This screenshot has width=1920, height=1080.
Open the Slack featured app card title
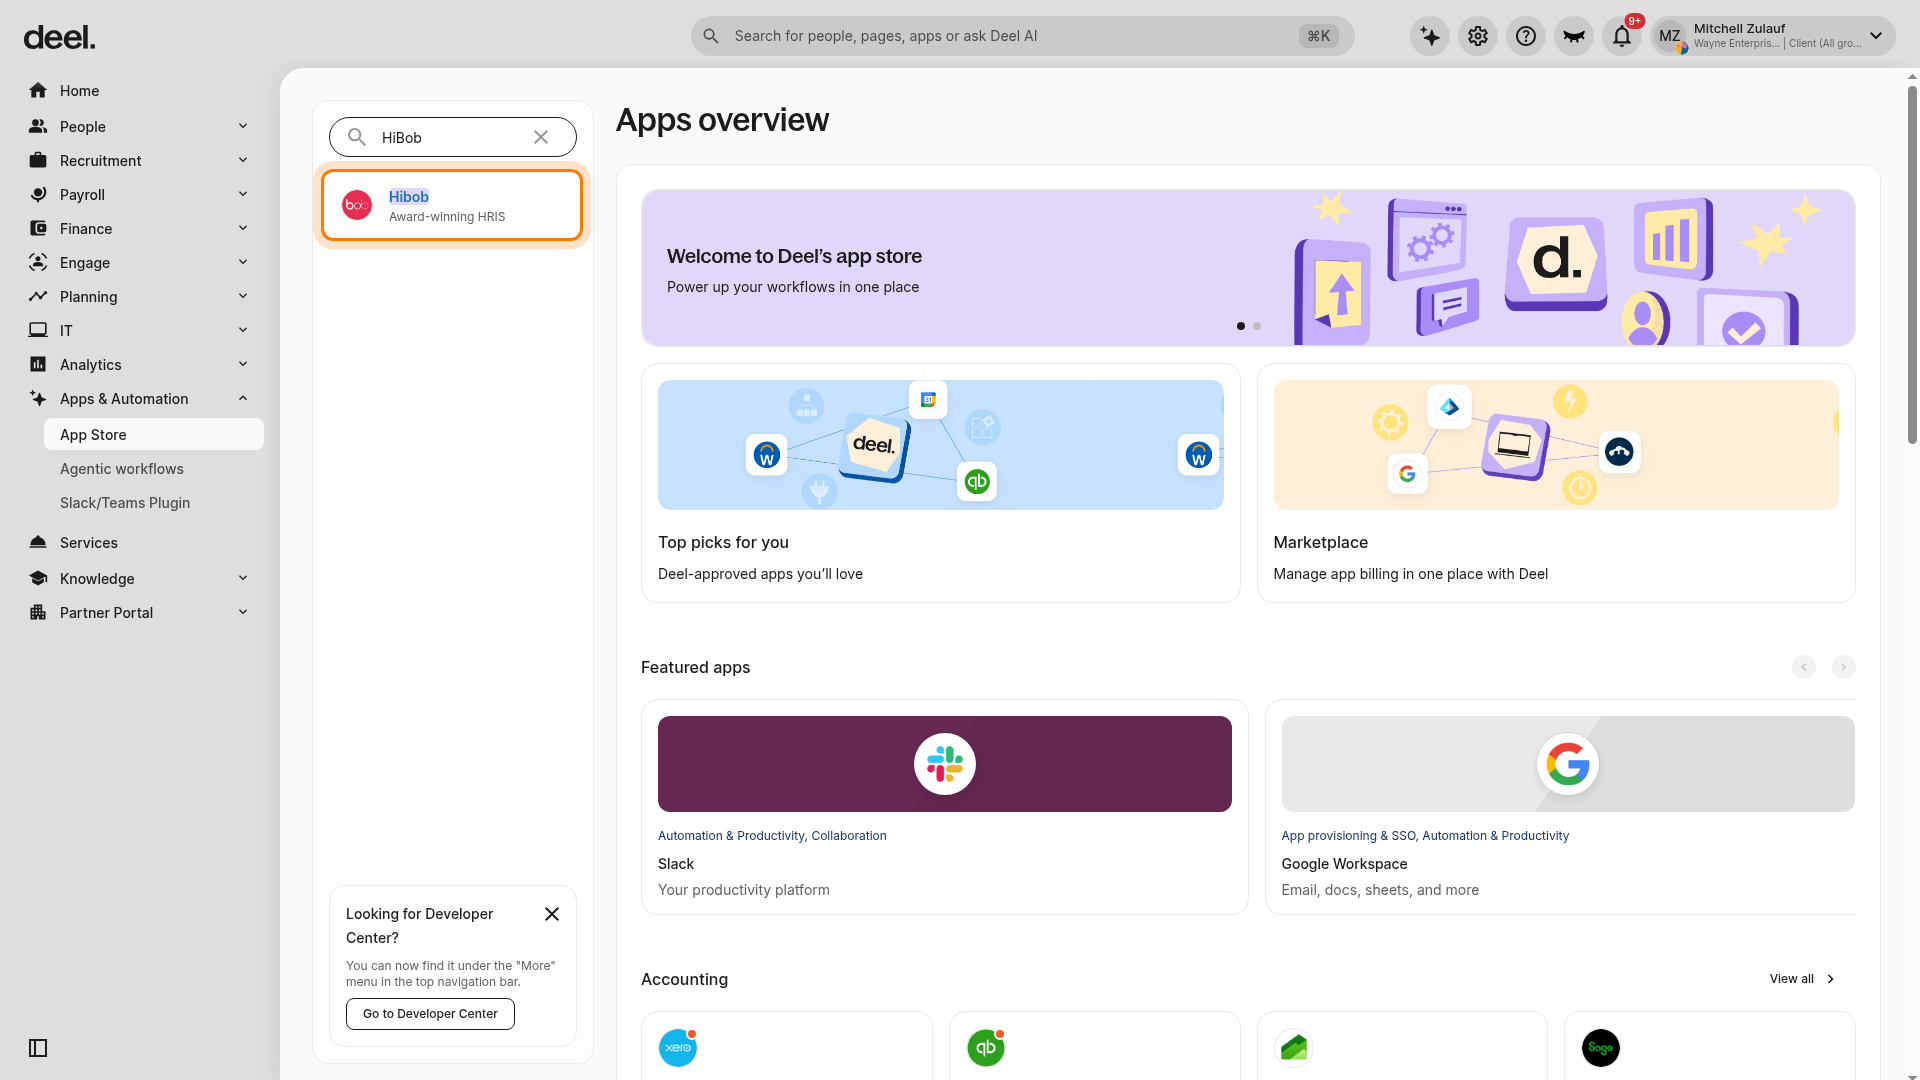pos(676,864)
